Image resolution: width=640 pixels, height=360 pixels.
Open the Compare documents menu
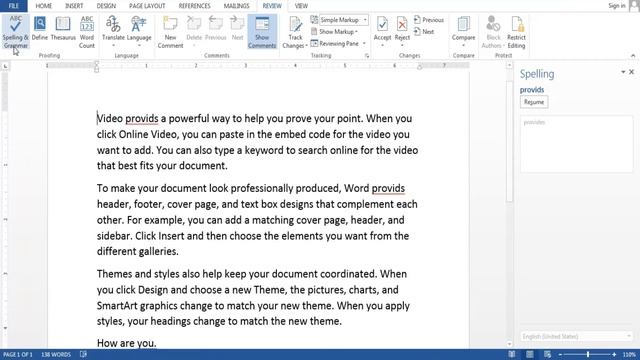point(463,30)
